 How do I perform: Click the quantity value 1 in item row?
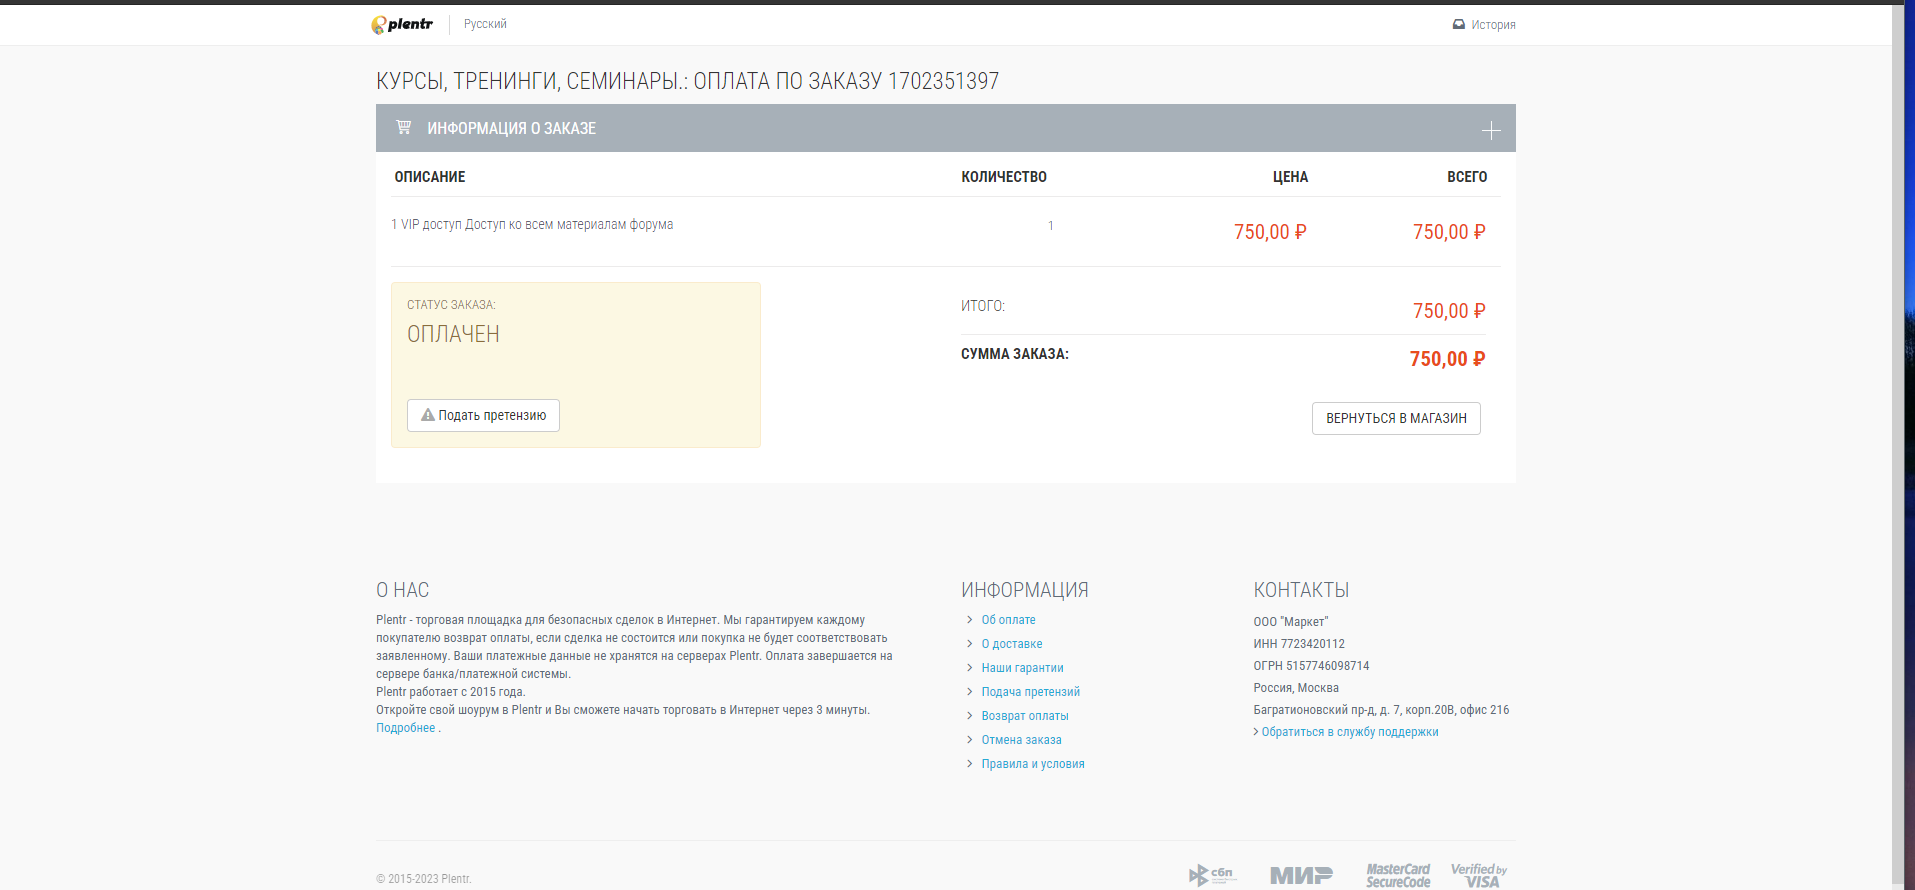click(1051, 226)
